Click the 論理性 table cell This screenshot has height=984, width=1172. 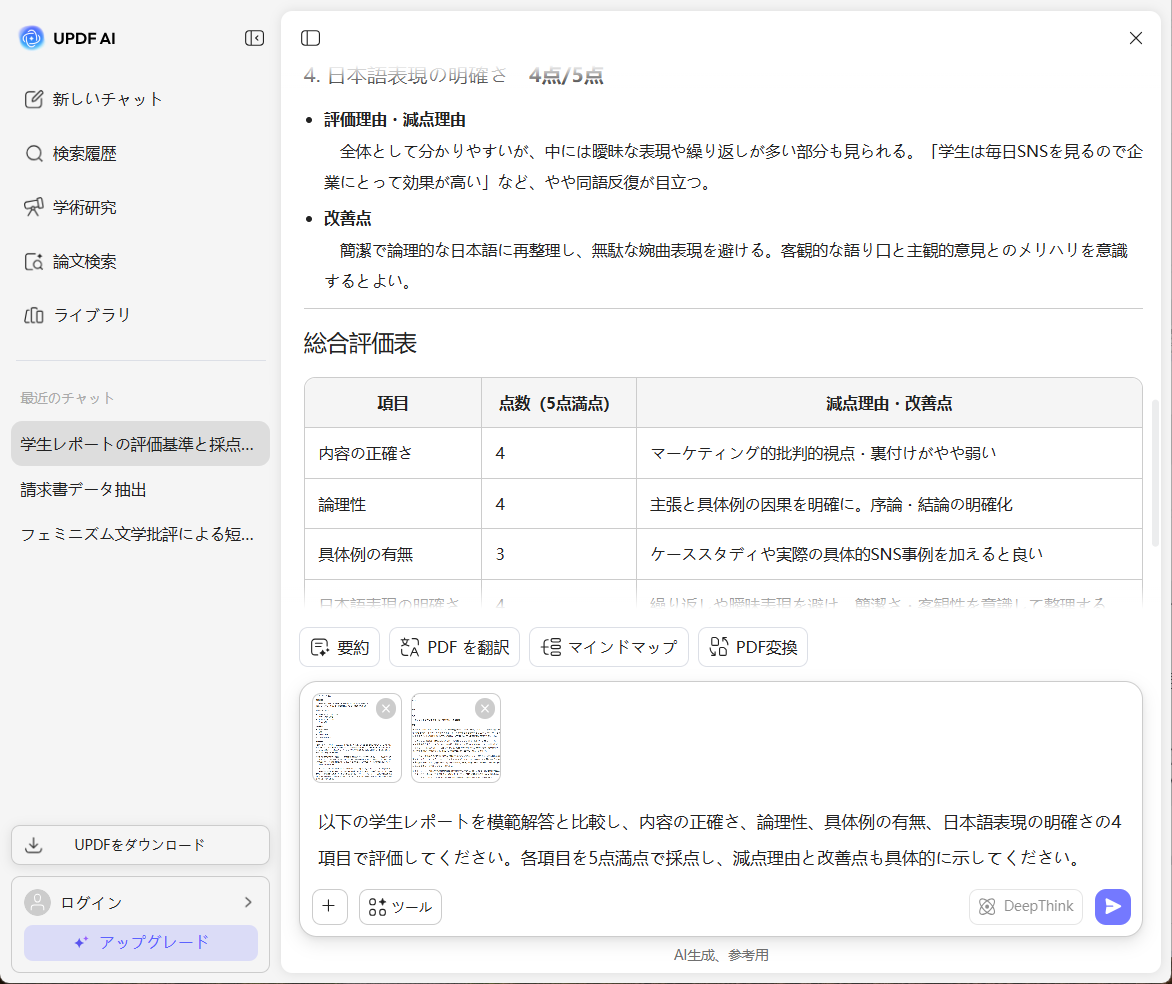click(x=393, y=504)
